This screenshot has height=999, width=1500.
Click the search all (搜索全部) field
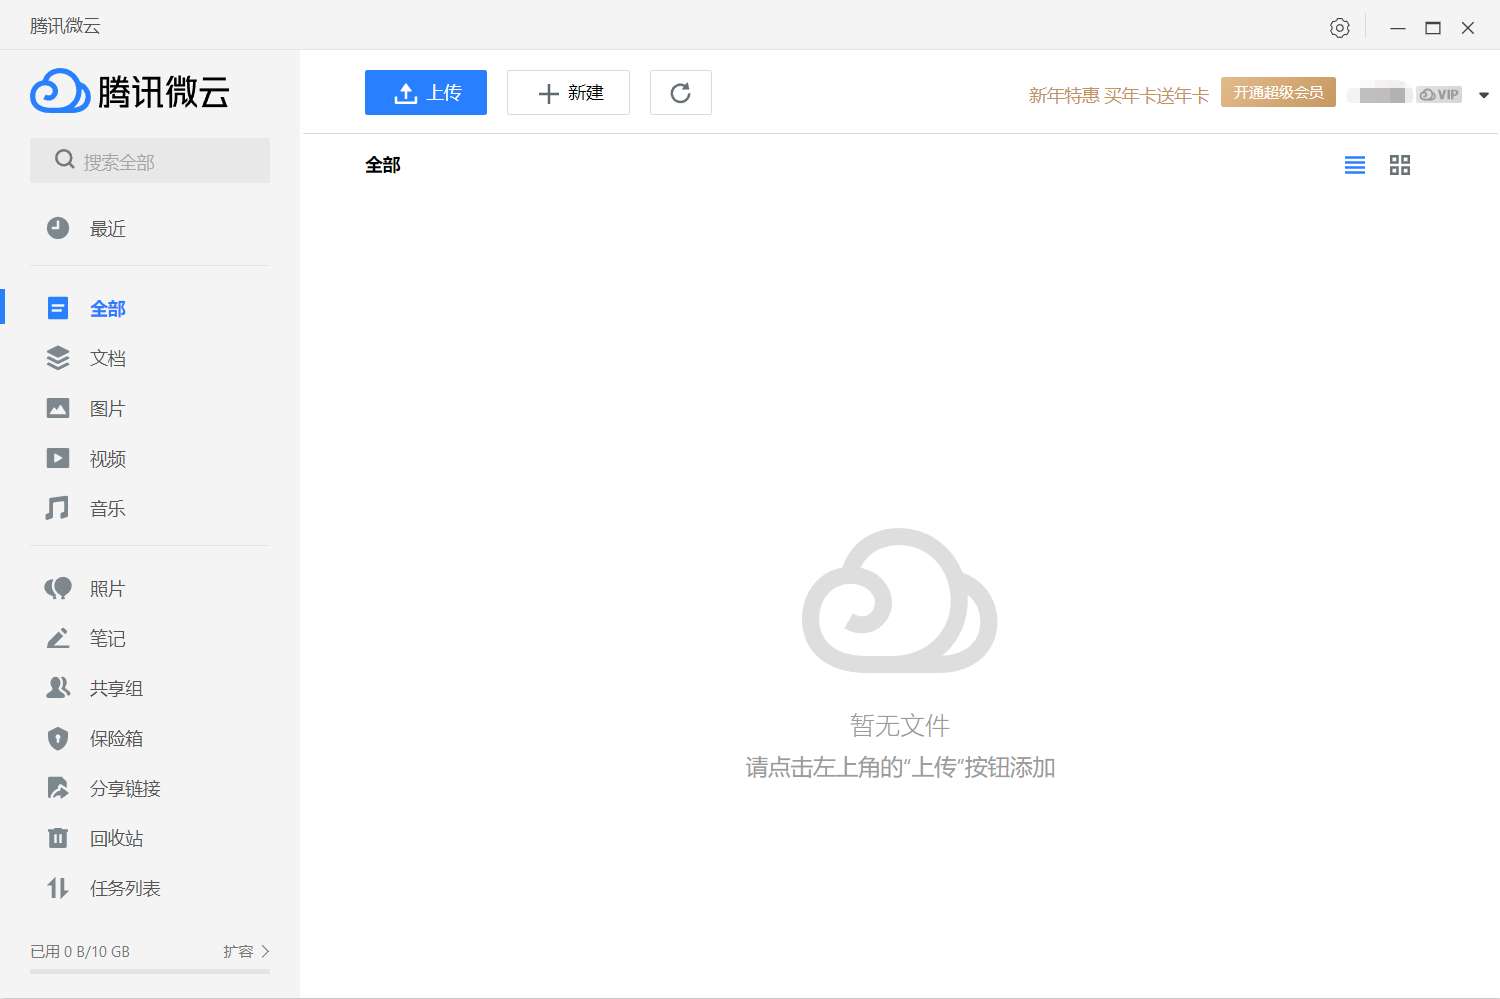point(150,161)
